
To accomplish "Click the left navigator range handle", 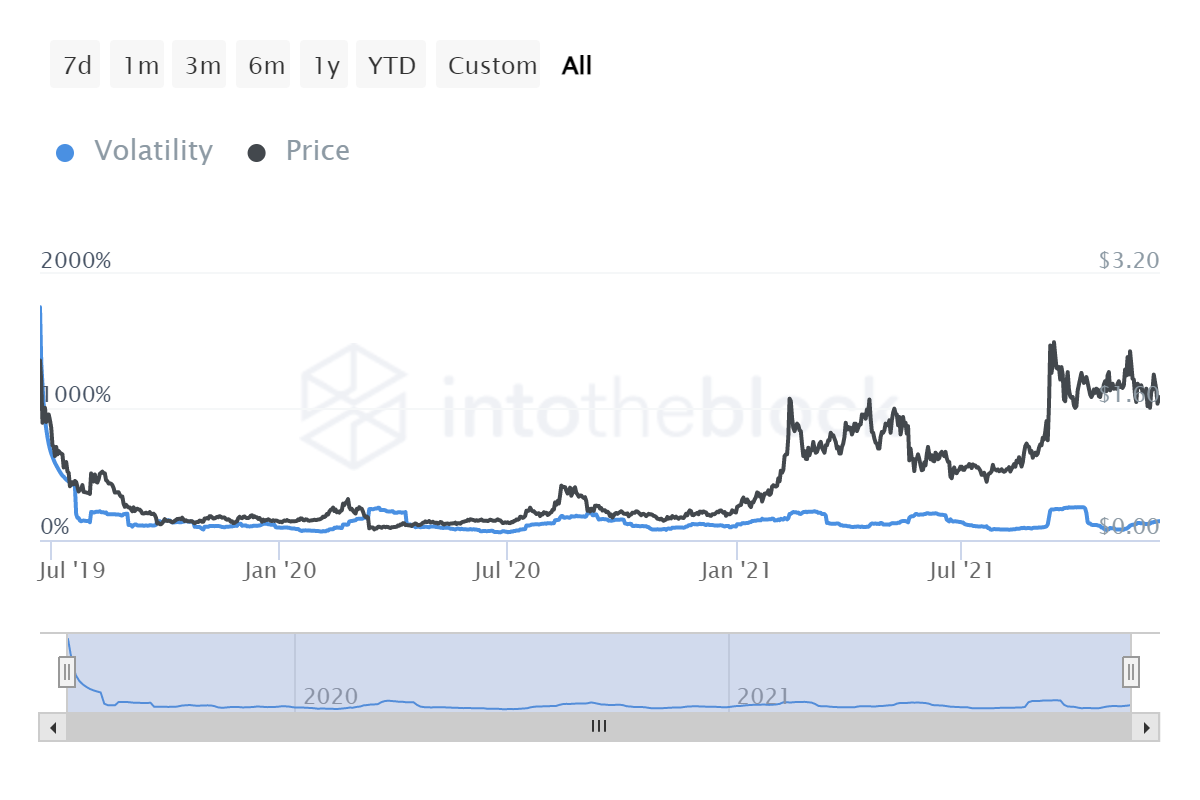I will tap(67, 670).
